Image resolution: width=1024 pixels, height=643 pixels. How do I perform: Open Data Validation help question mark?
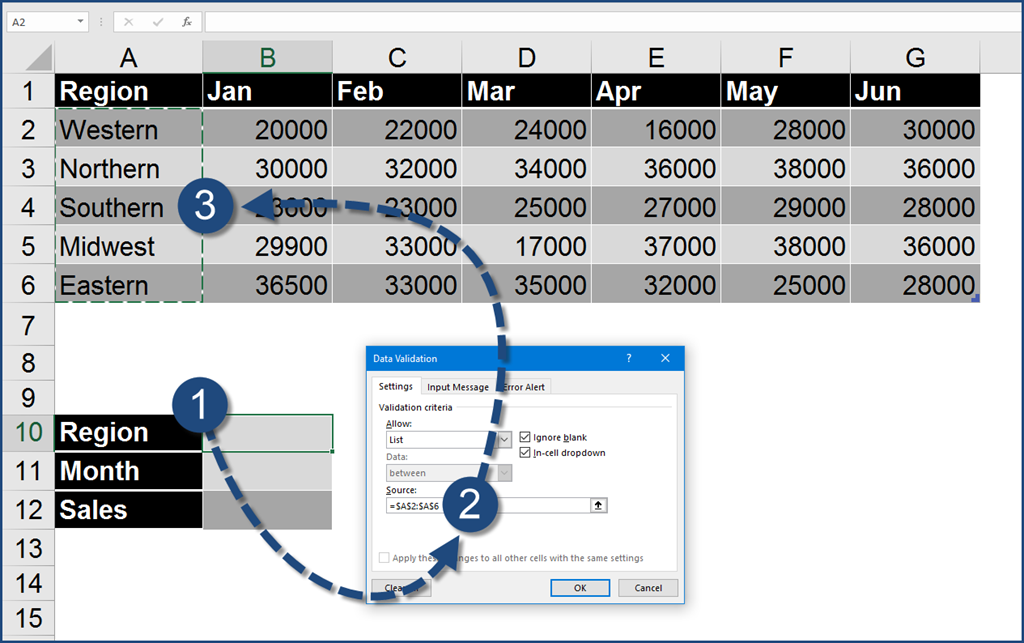[x=629, y=358]
